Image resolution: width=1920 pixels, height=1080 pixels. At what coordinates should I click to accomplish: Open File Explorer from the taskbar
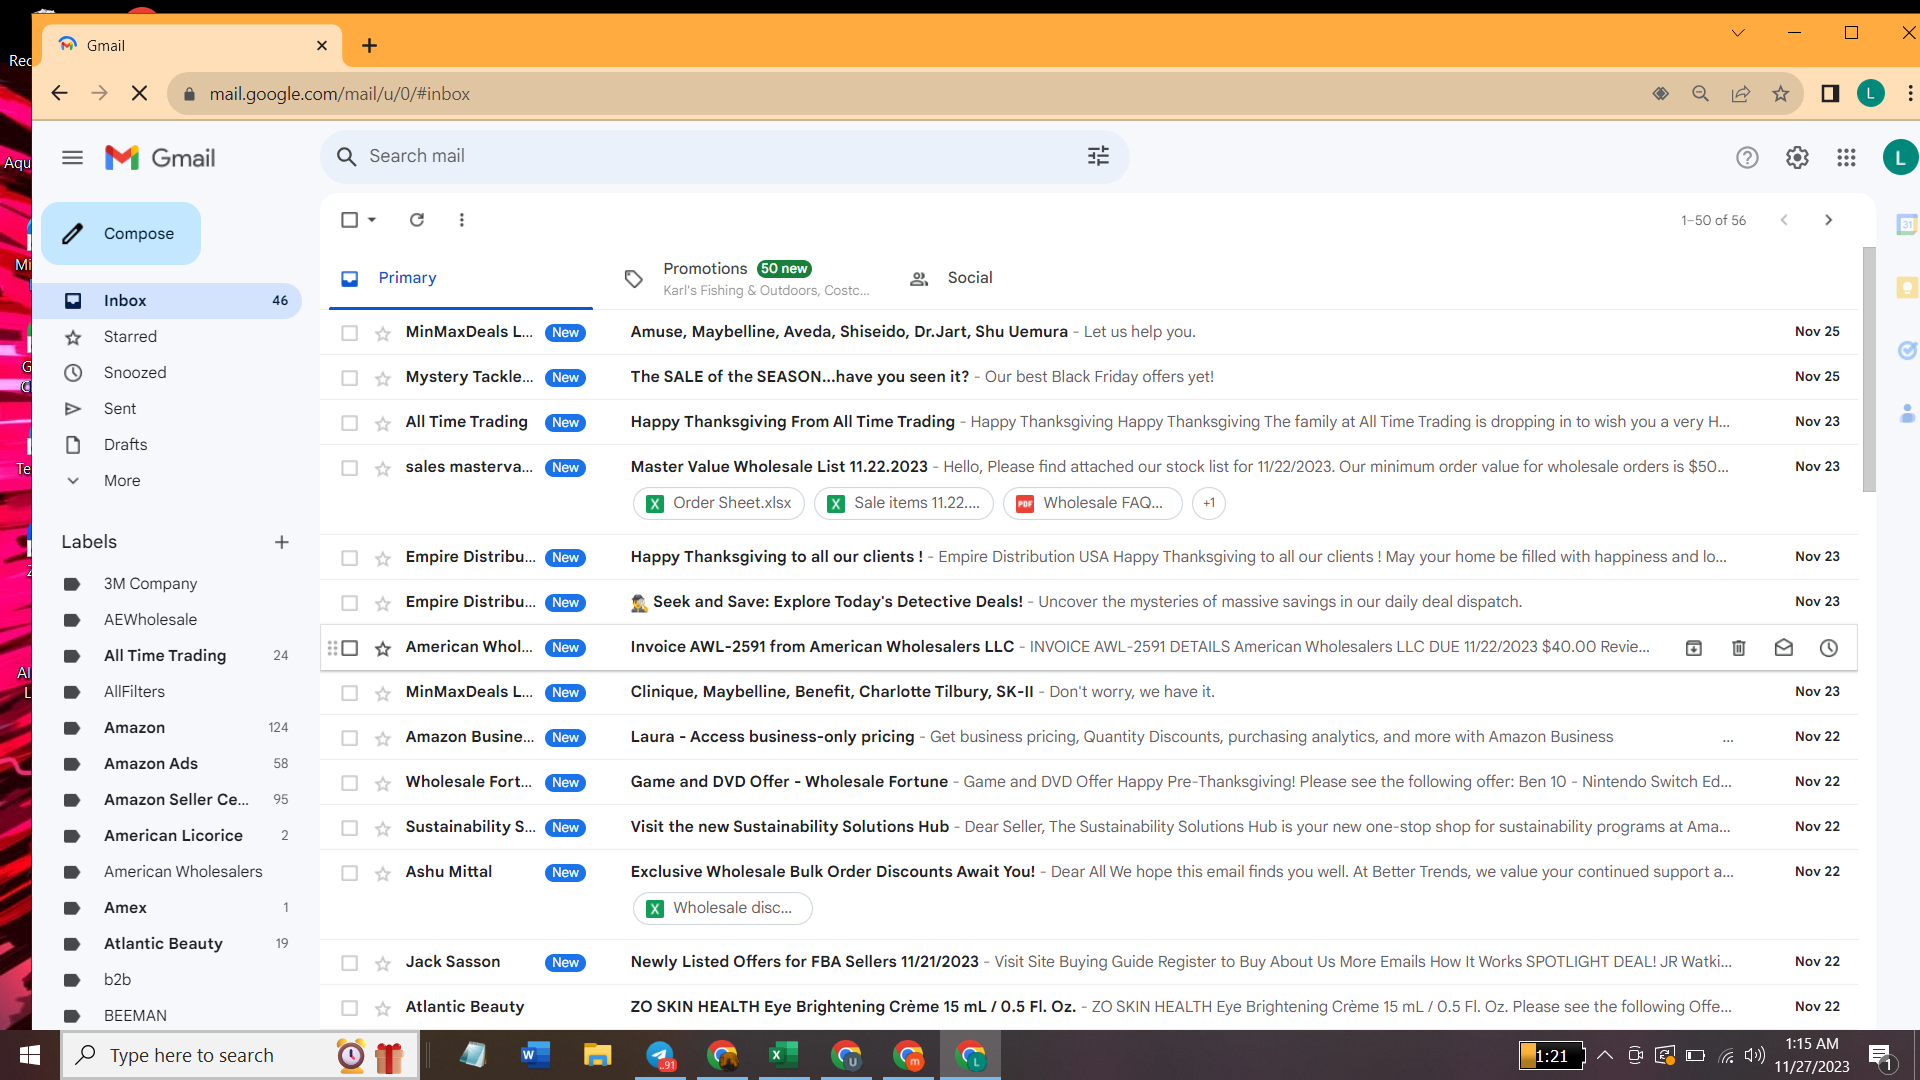coord(598,1055)
